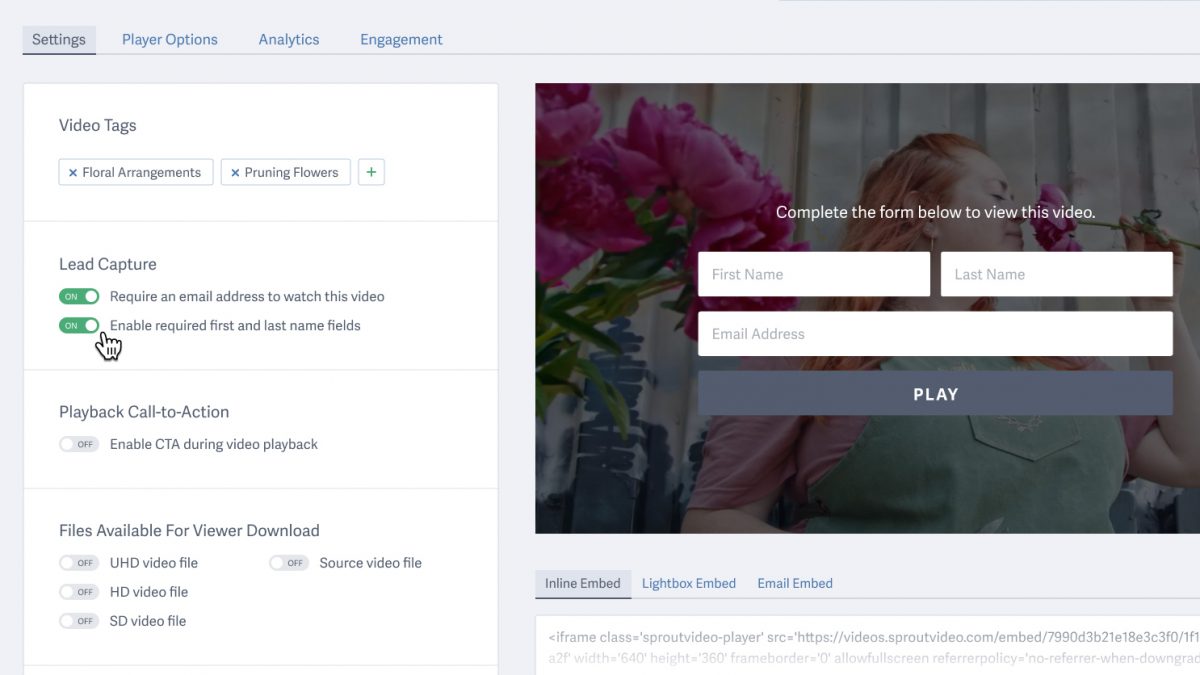Open the Analytics tab
1200x675 pixels.
click(289, 39)
